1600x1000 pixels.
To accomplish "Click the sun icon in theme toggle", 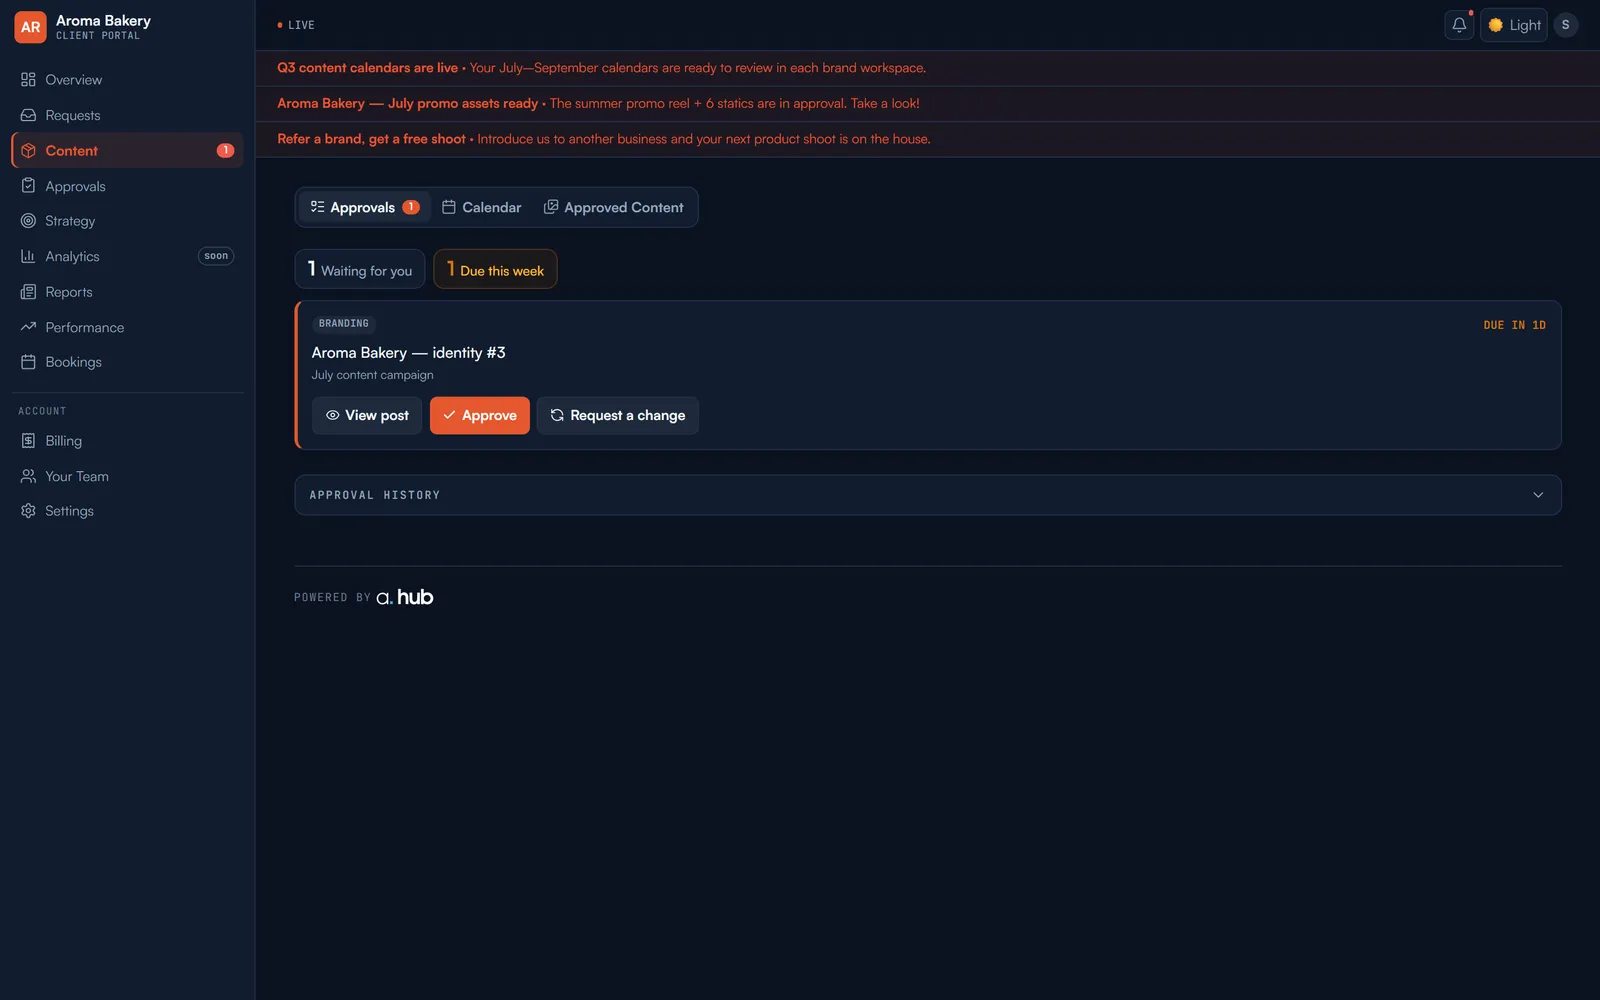I will click(1496, 25).
